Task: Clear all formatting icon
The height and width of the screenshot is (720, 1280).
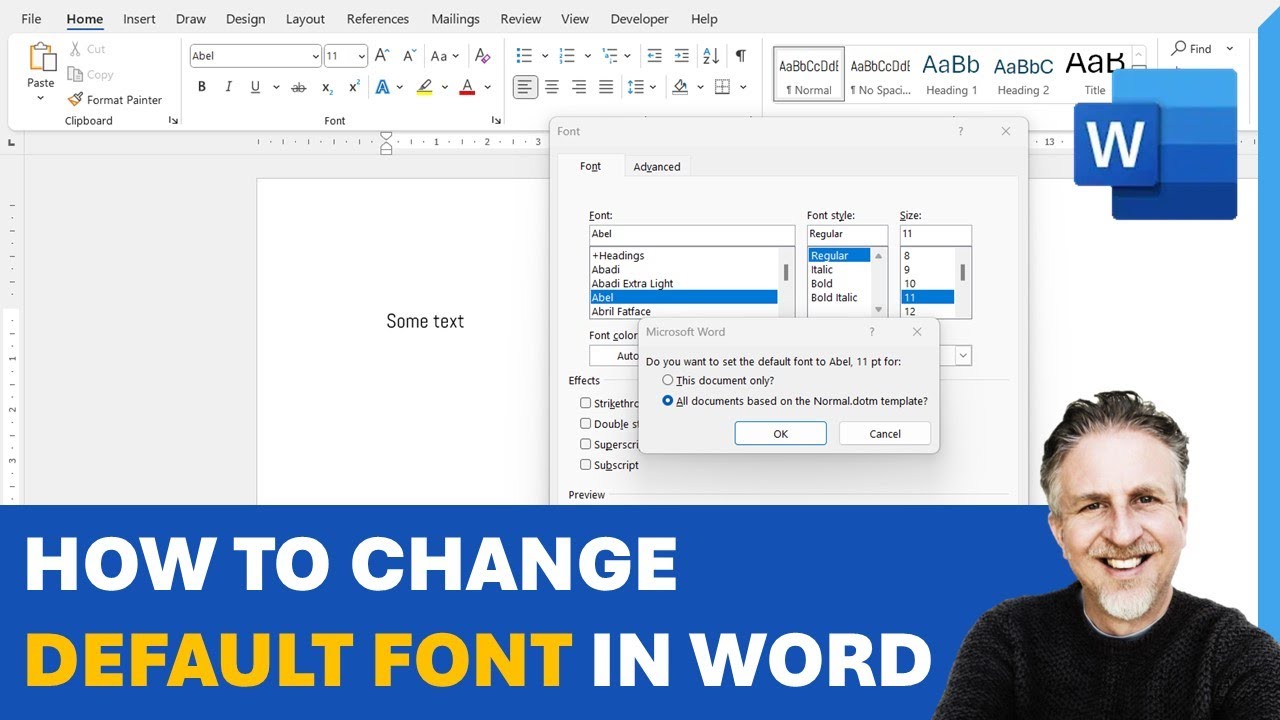Action: (483, 56)
